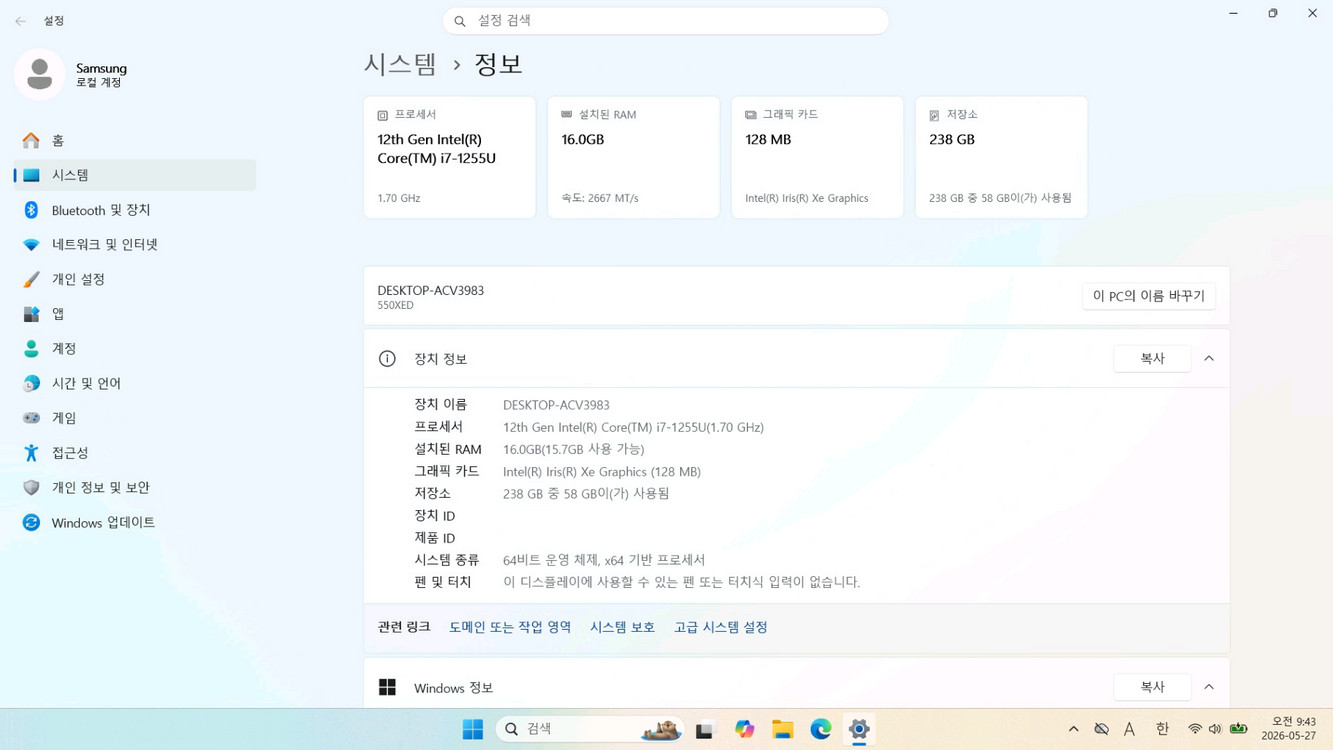1333x750 pixels.
Task: Open Task View from the taskbar
Action: pos(705,729)
